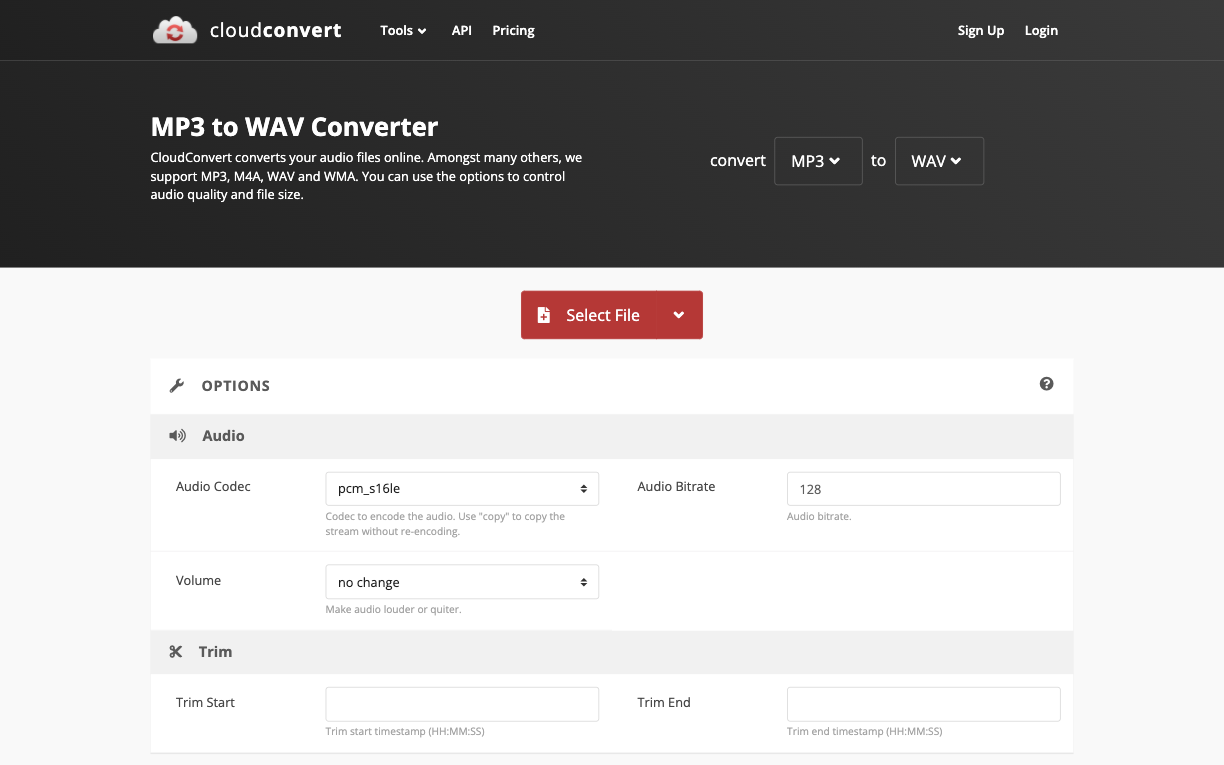1224x765 pixels.
Task: Click 'Make audio louder or quiter' hint
Action: pyautogui.click(x=393, y=610)
